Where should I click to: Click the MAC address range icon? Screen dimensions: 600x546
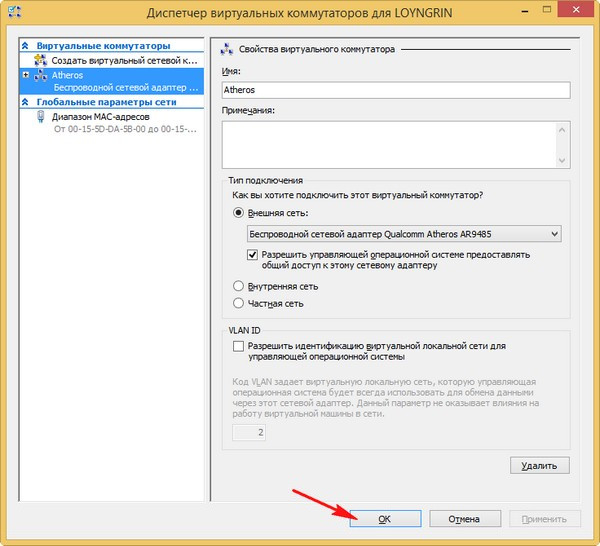click(41, 116)
